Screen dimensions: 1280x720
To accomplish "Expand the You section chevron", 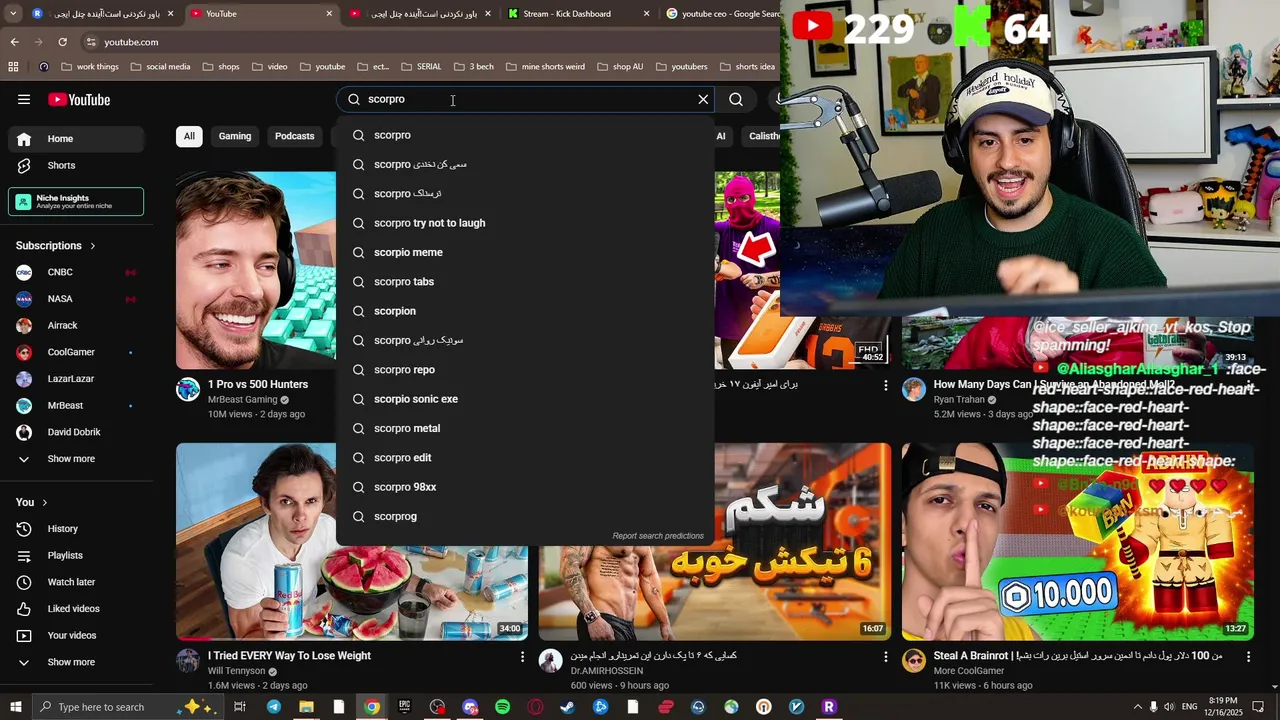I will coord(44,502).
